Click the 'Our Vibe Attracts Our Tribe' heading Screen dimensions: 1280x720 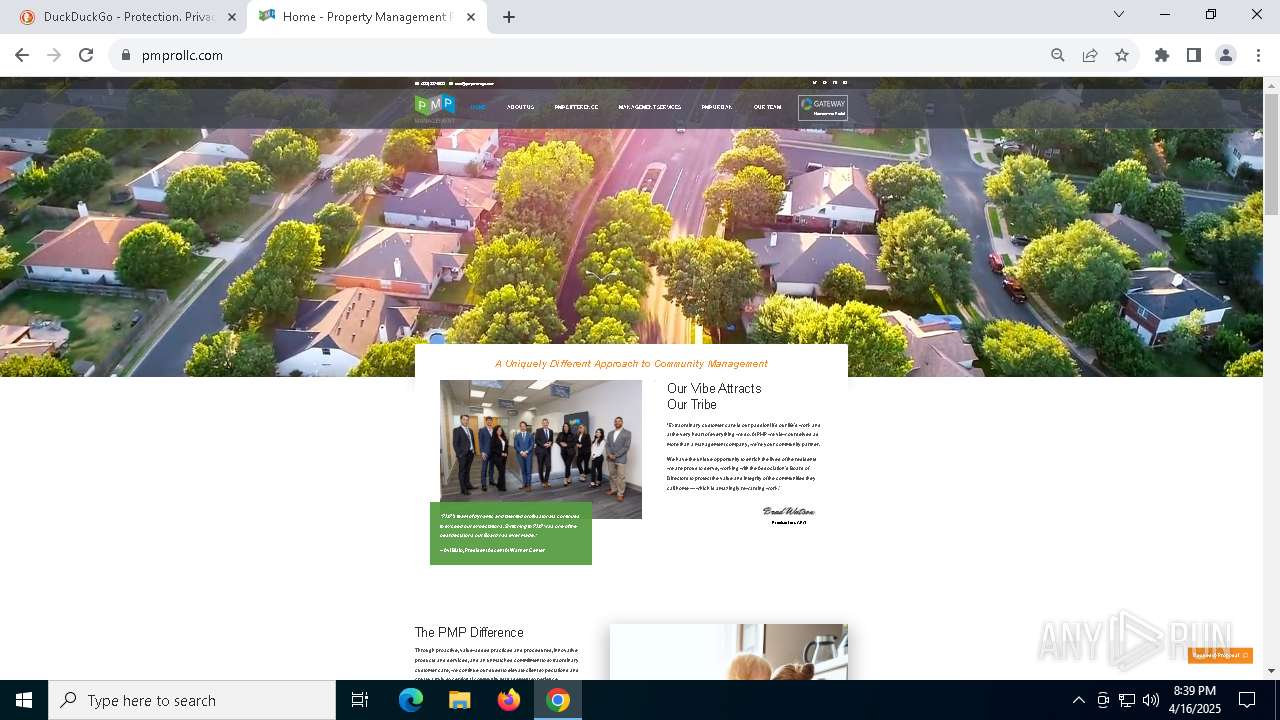(714, 396)
